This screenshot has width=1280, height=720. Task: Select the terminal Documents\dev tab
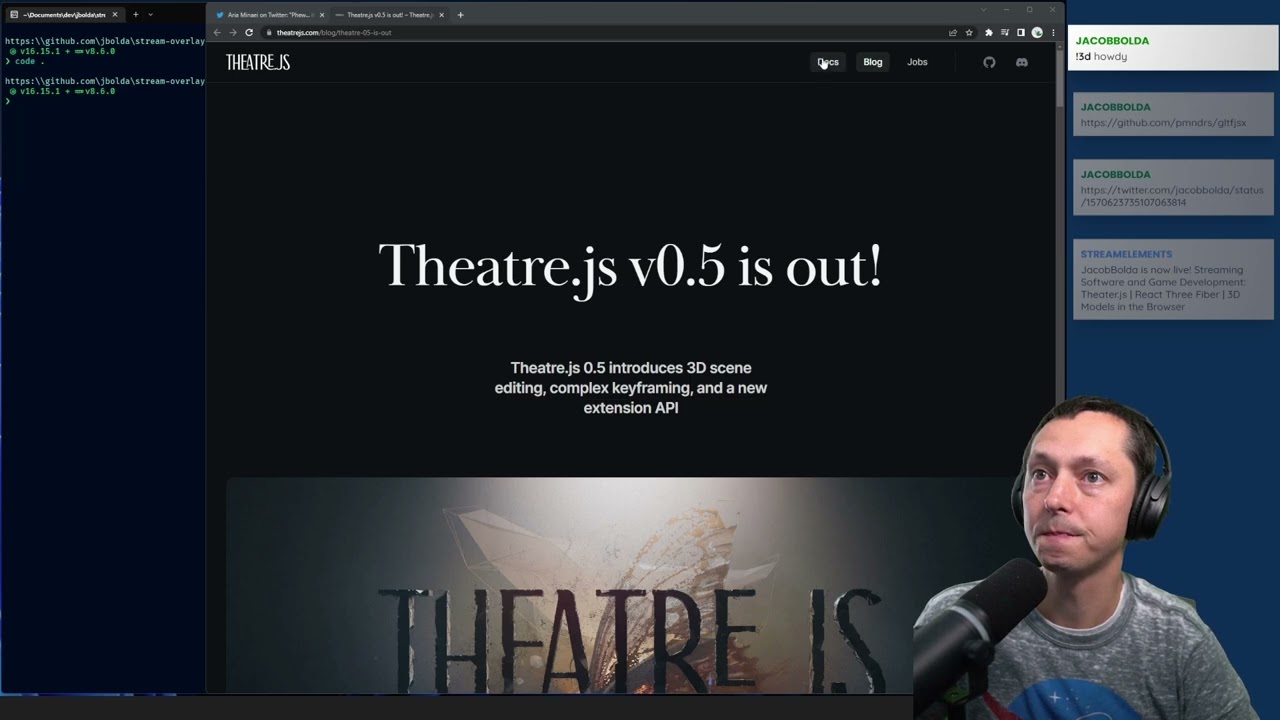(x=63, y=14)
